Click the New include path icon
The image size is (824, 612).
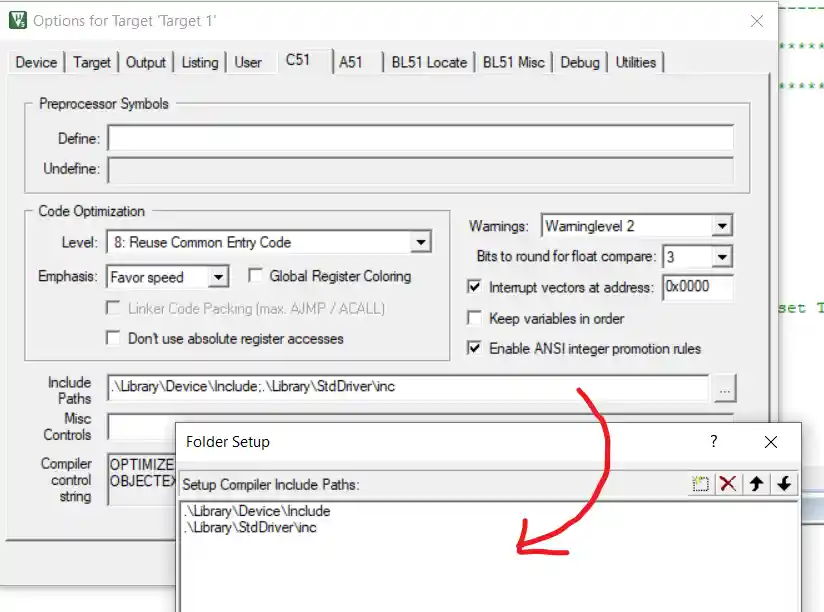point(701,484)
